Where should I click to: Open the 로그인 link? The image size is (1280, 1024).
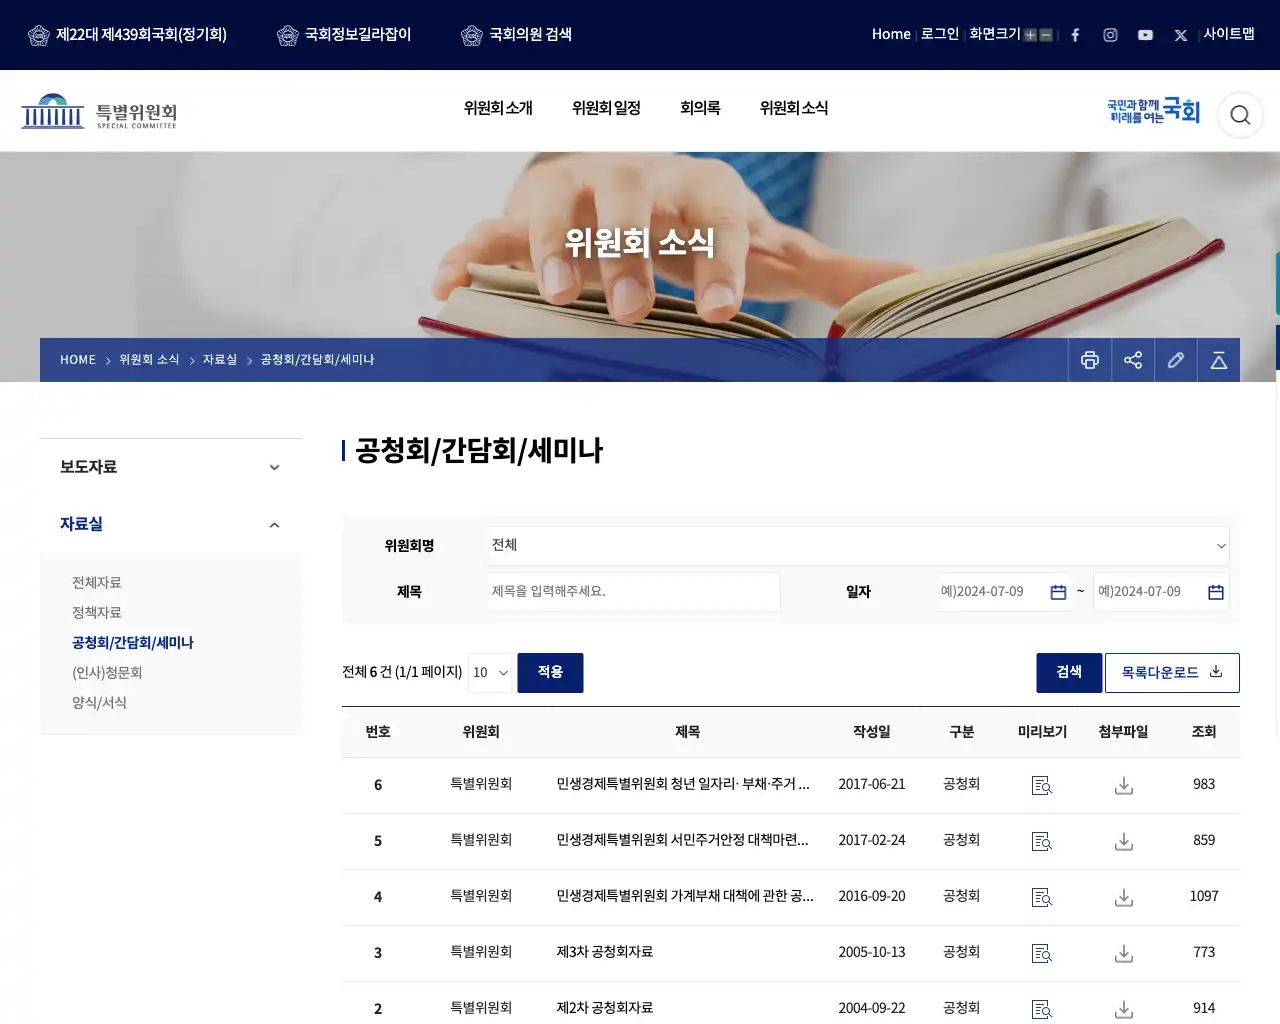940,34
